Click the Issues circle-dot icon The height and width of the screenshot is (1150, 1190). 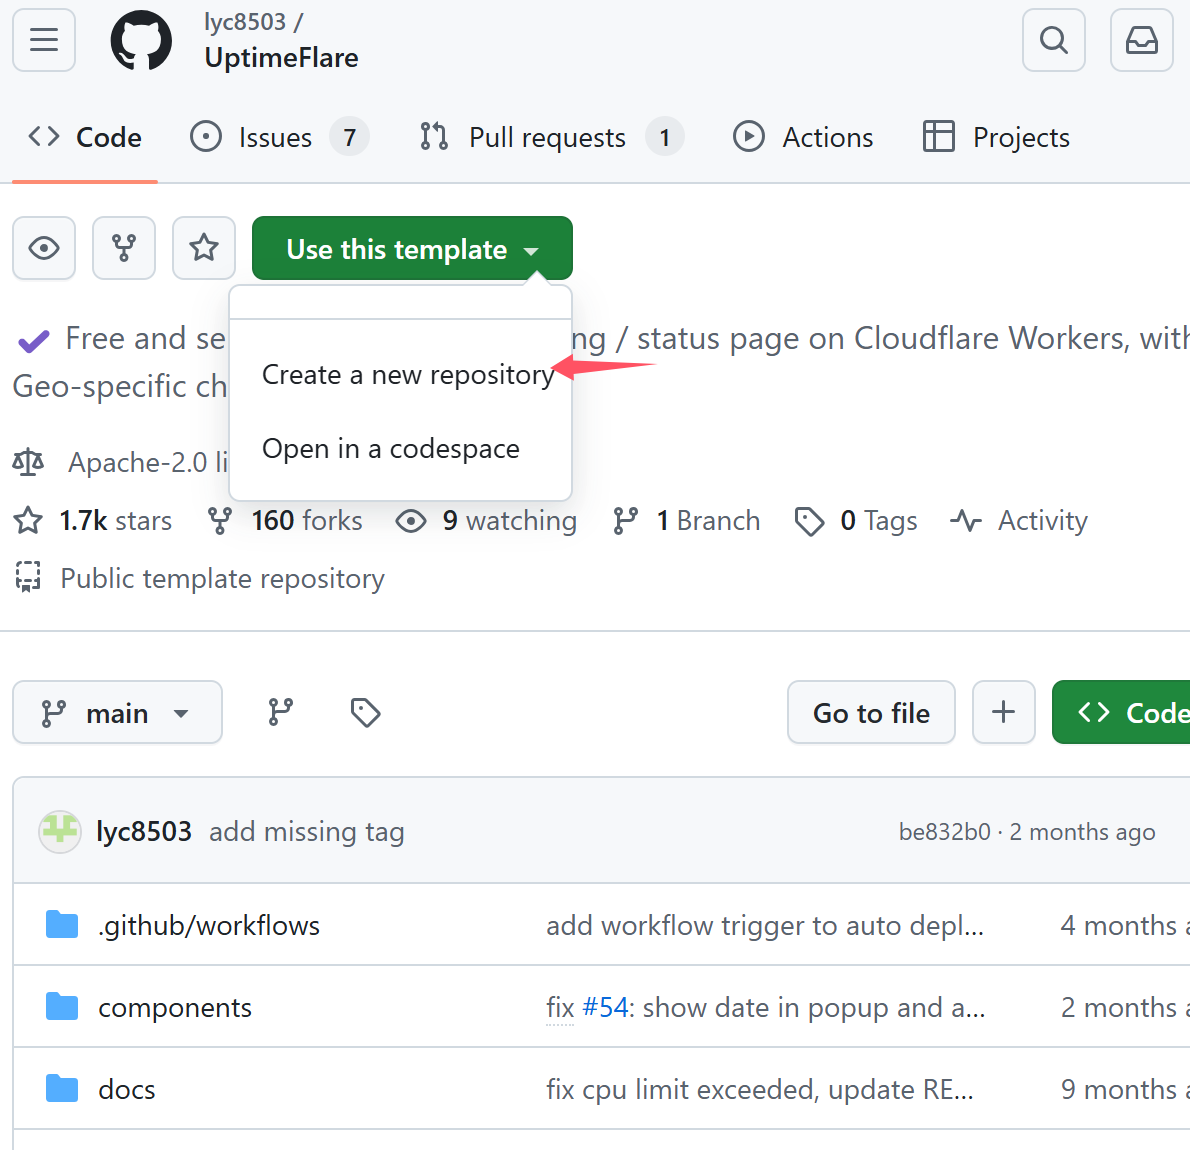click(206, 137)
